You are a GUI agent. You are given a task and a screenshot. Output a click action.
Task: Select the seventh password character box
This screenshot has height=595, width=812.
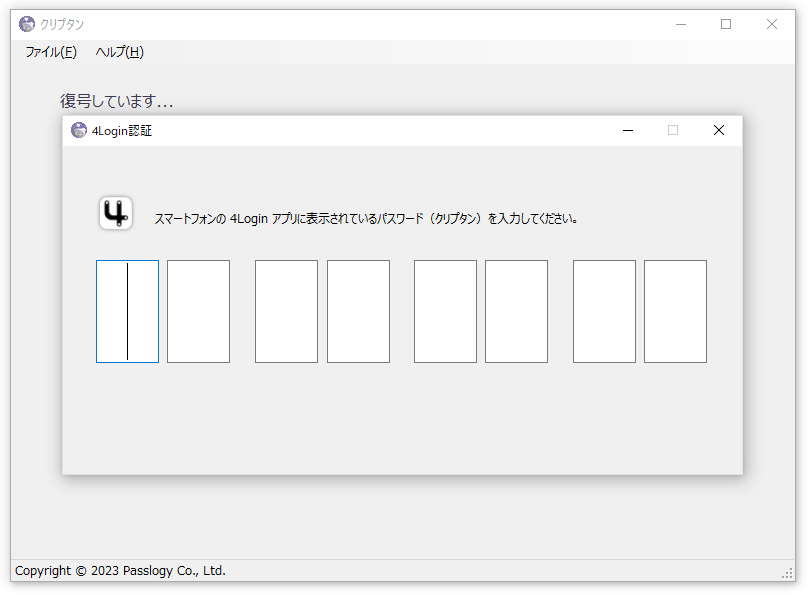tap(604, 311)
